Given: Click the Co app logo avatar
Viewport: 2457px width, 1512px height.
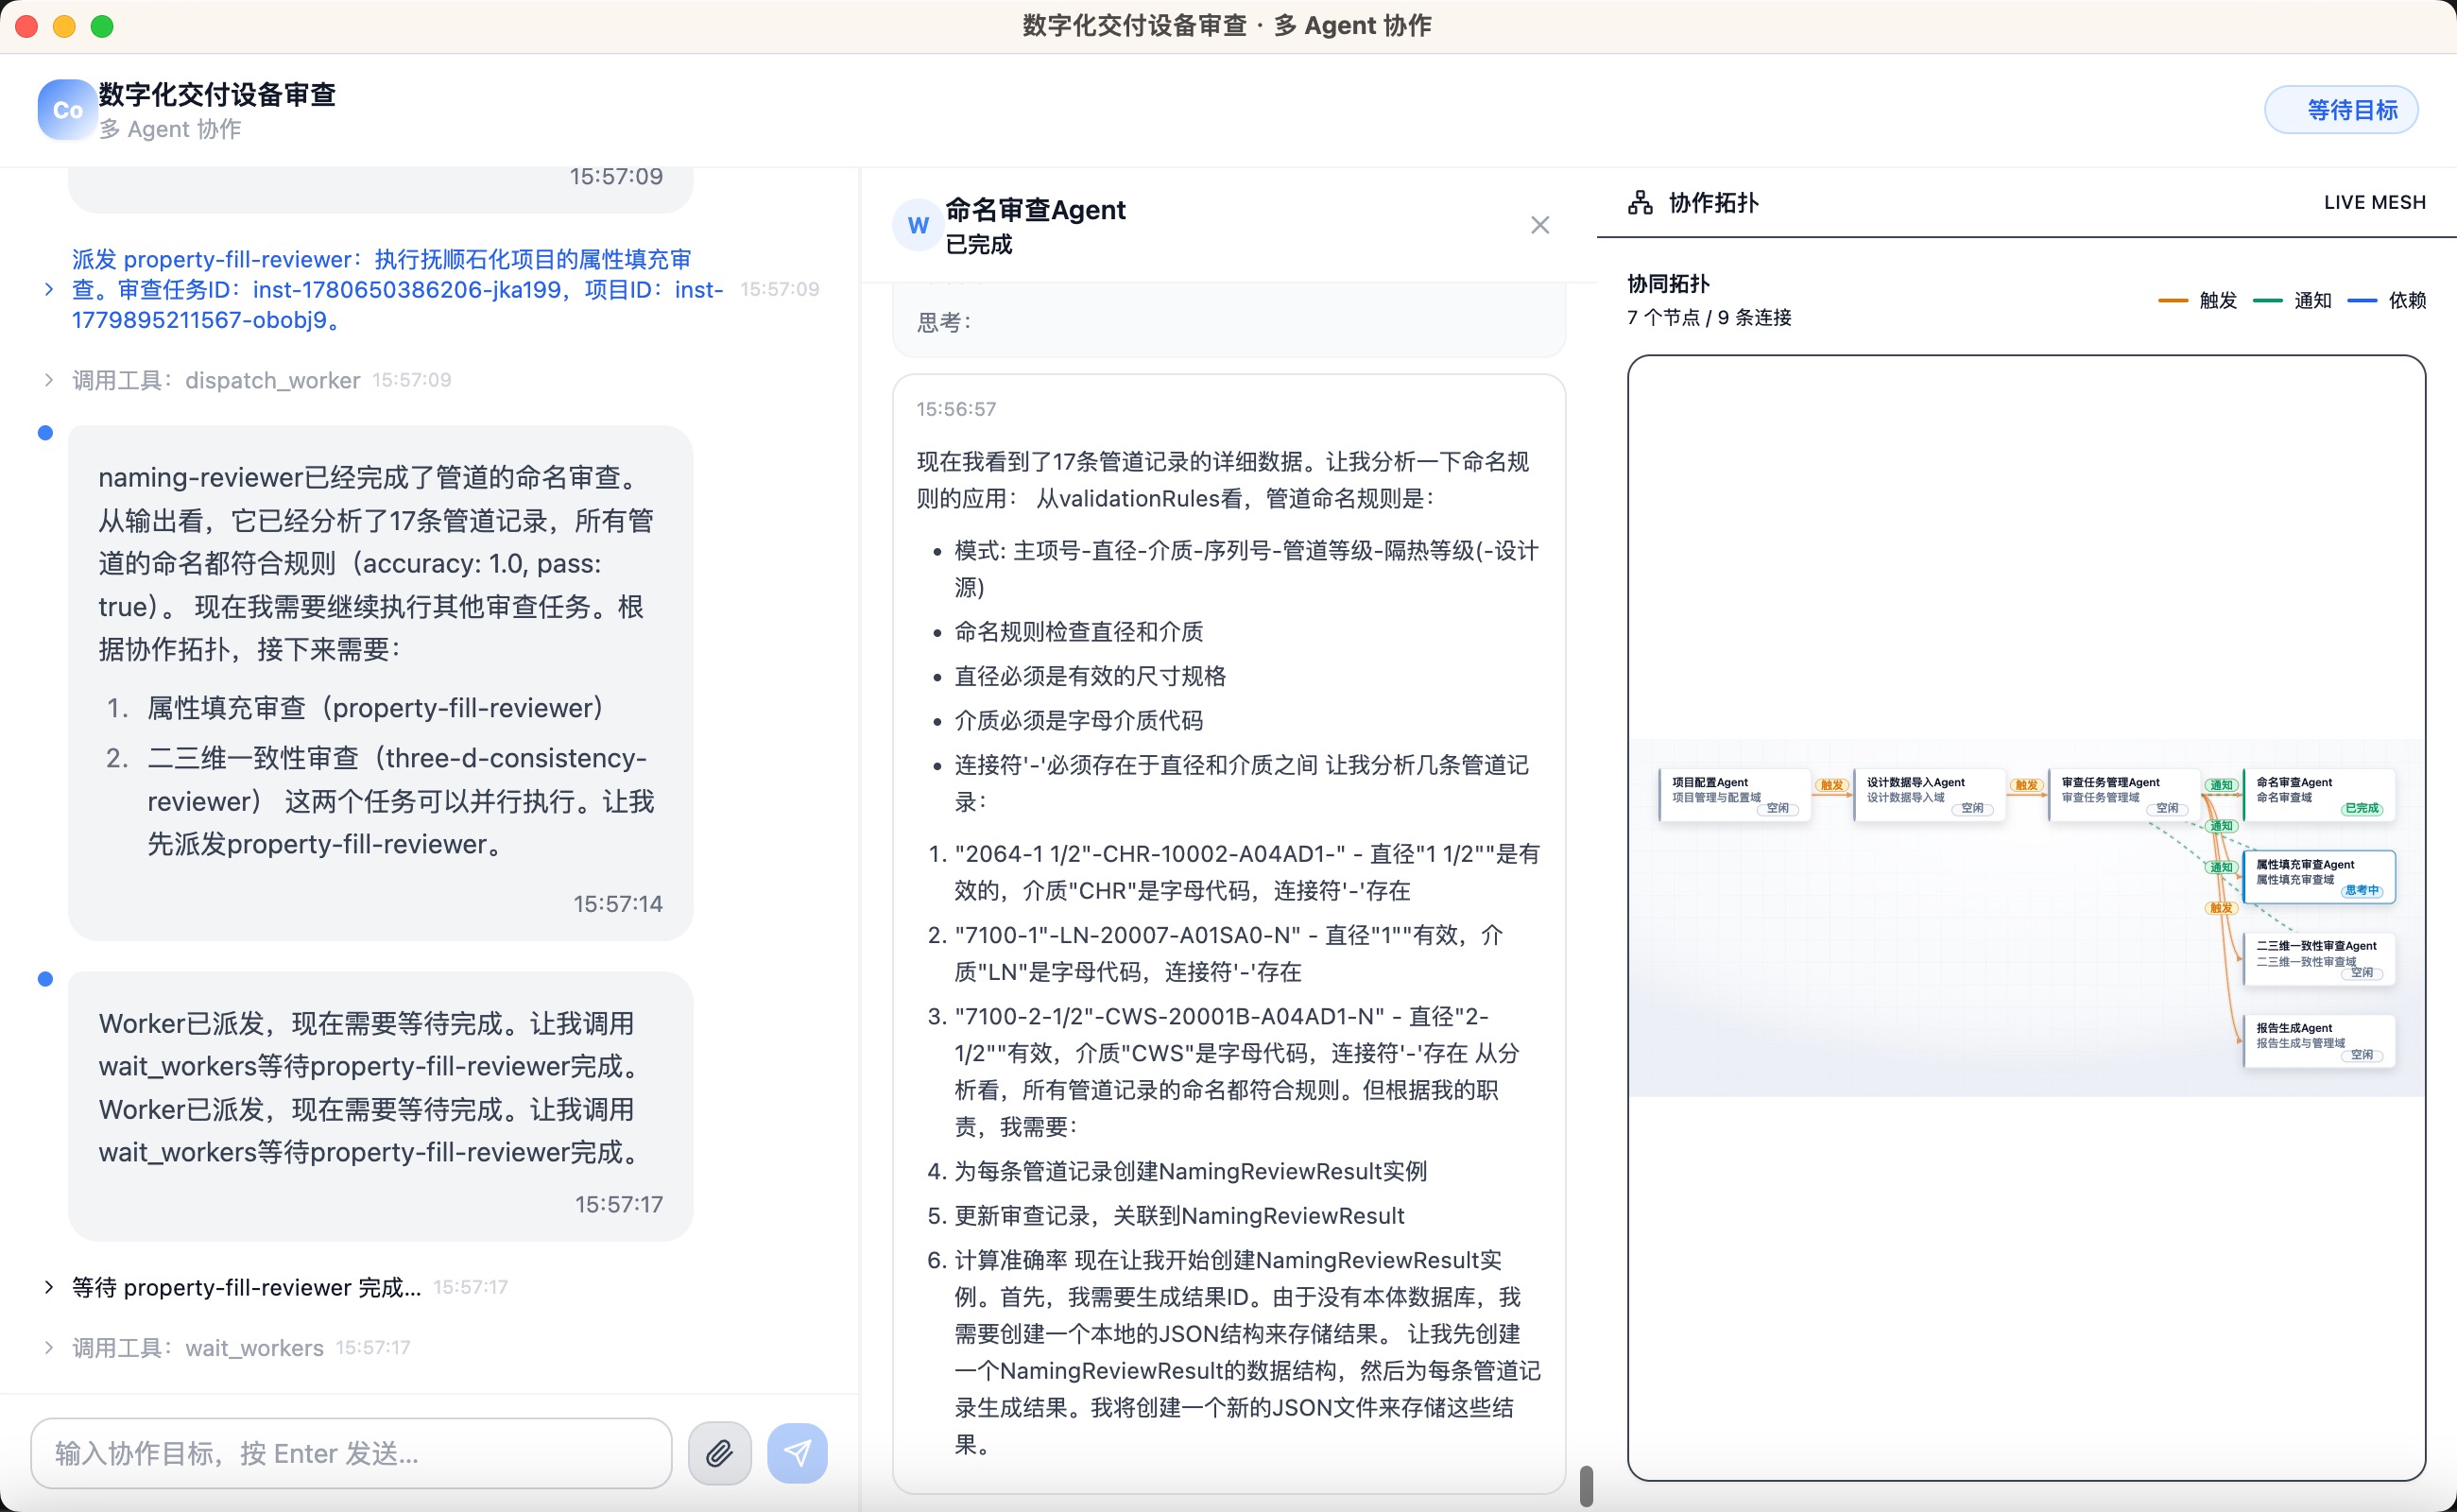Looking at the screenshot, I should click(x=67, y=109).
